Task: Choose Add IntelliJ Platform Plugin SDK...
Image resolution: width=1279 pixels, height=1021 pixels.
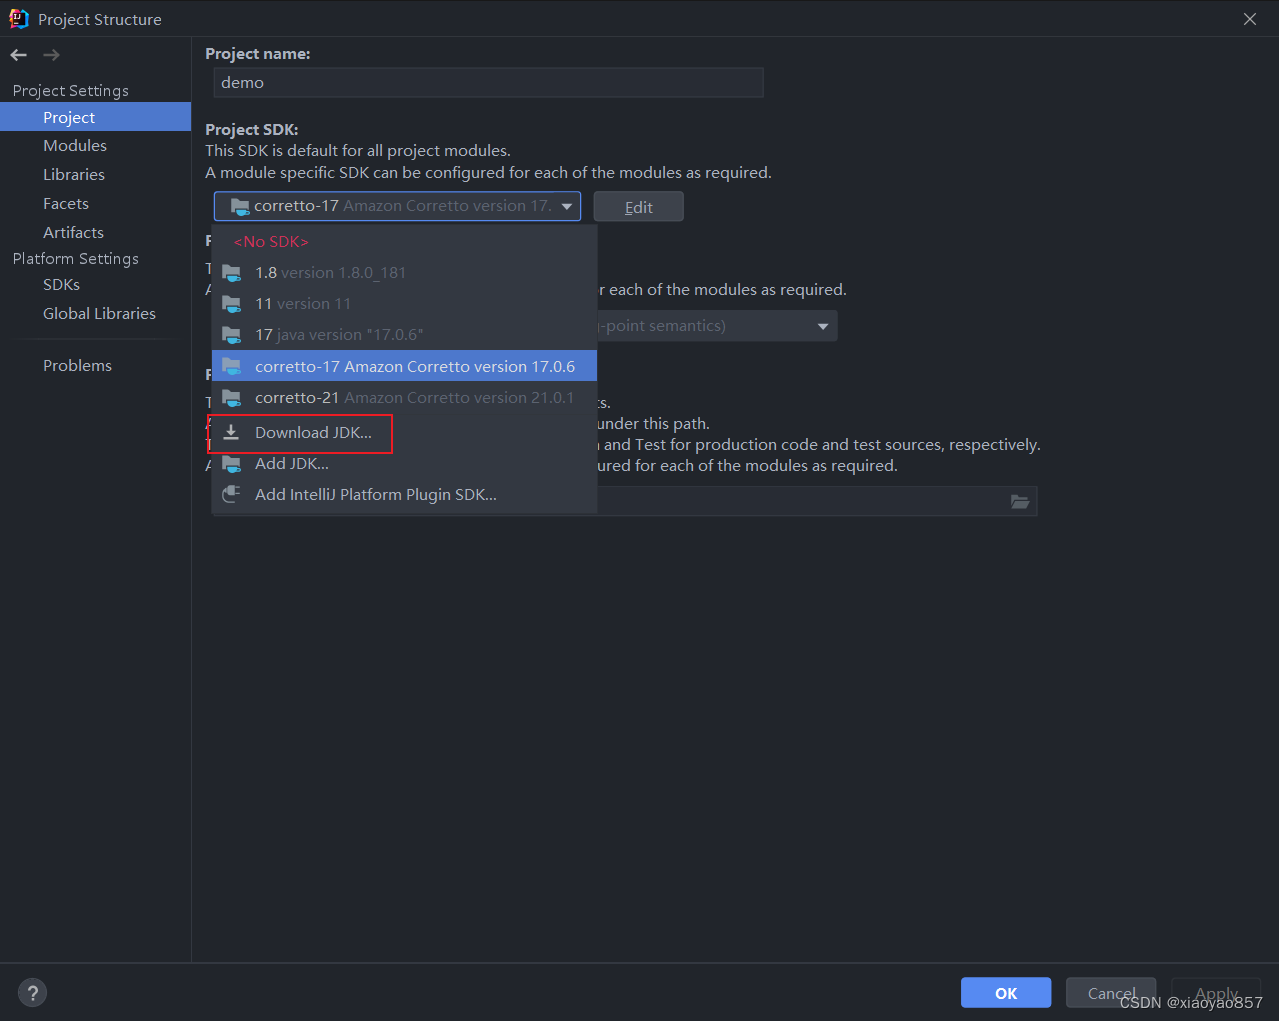Action: tap(404, 495)
